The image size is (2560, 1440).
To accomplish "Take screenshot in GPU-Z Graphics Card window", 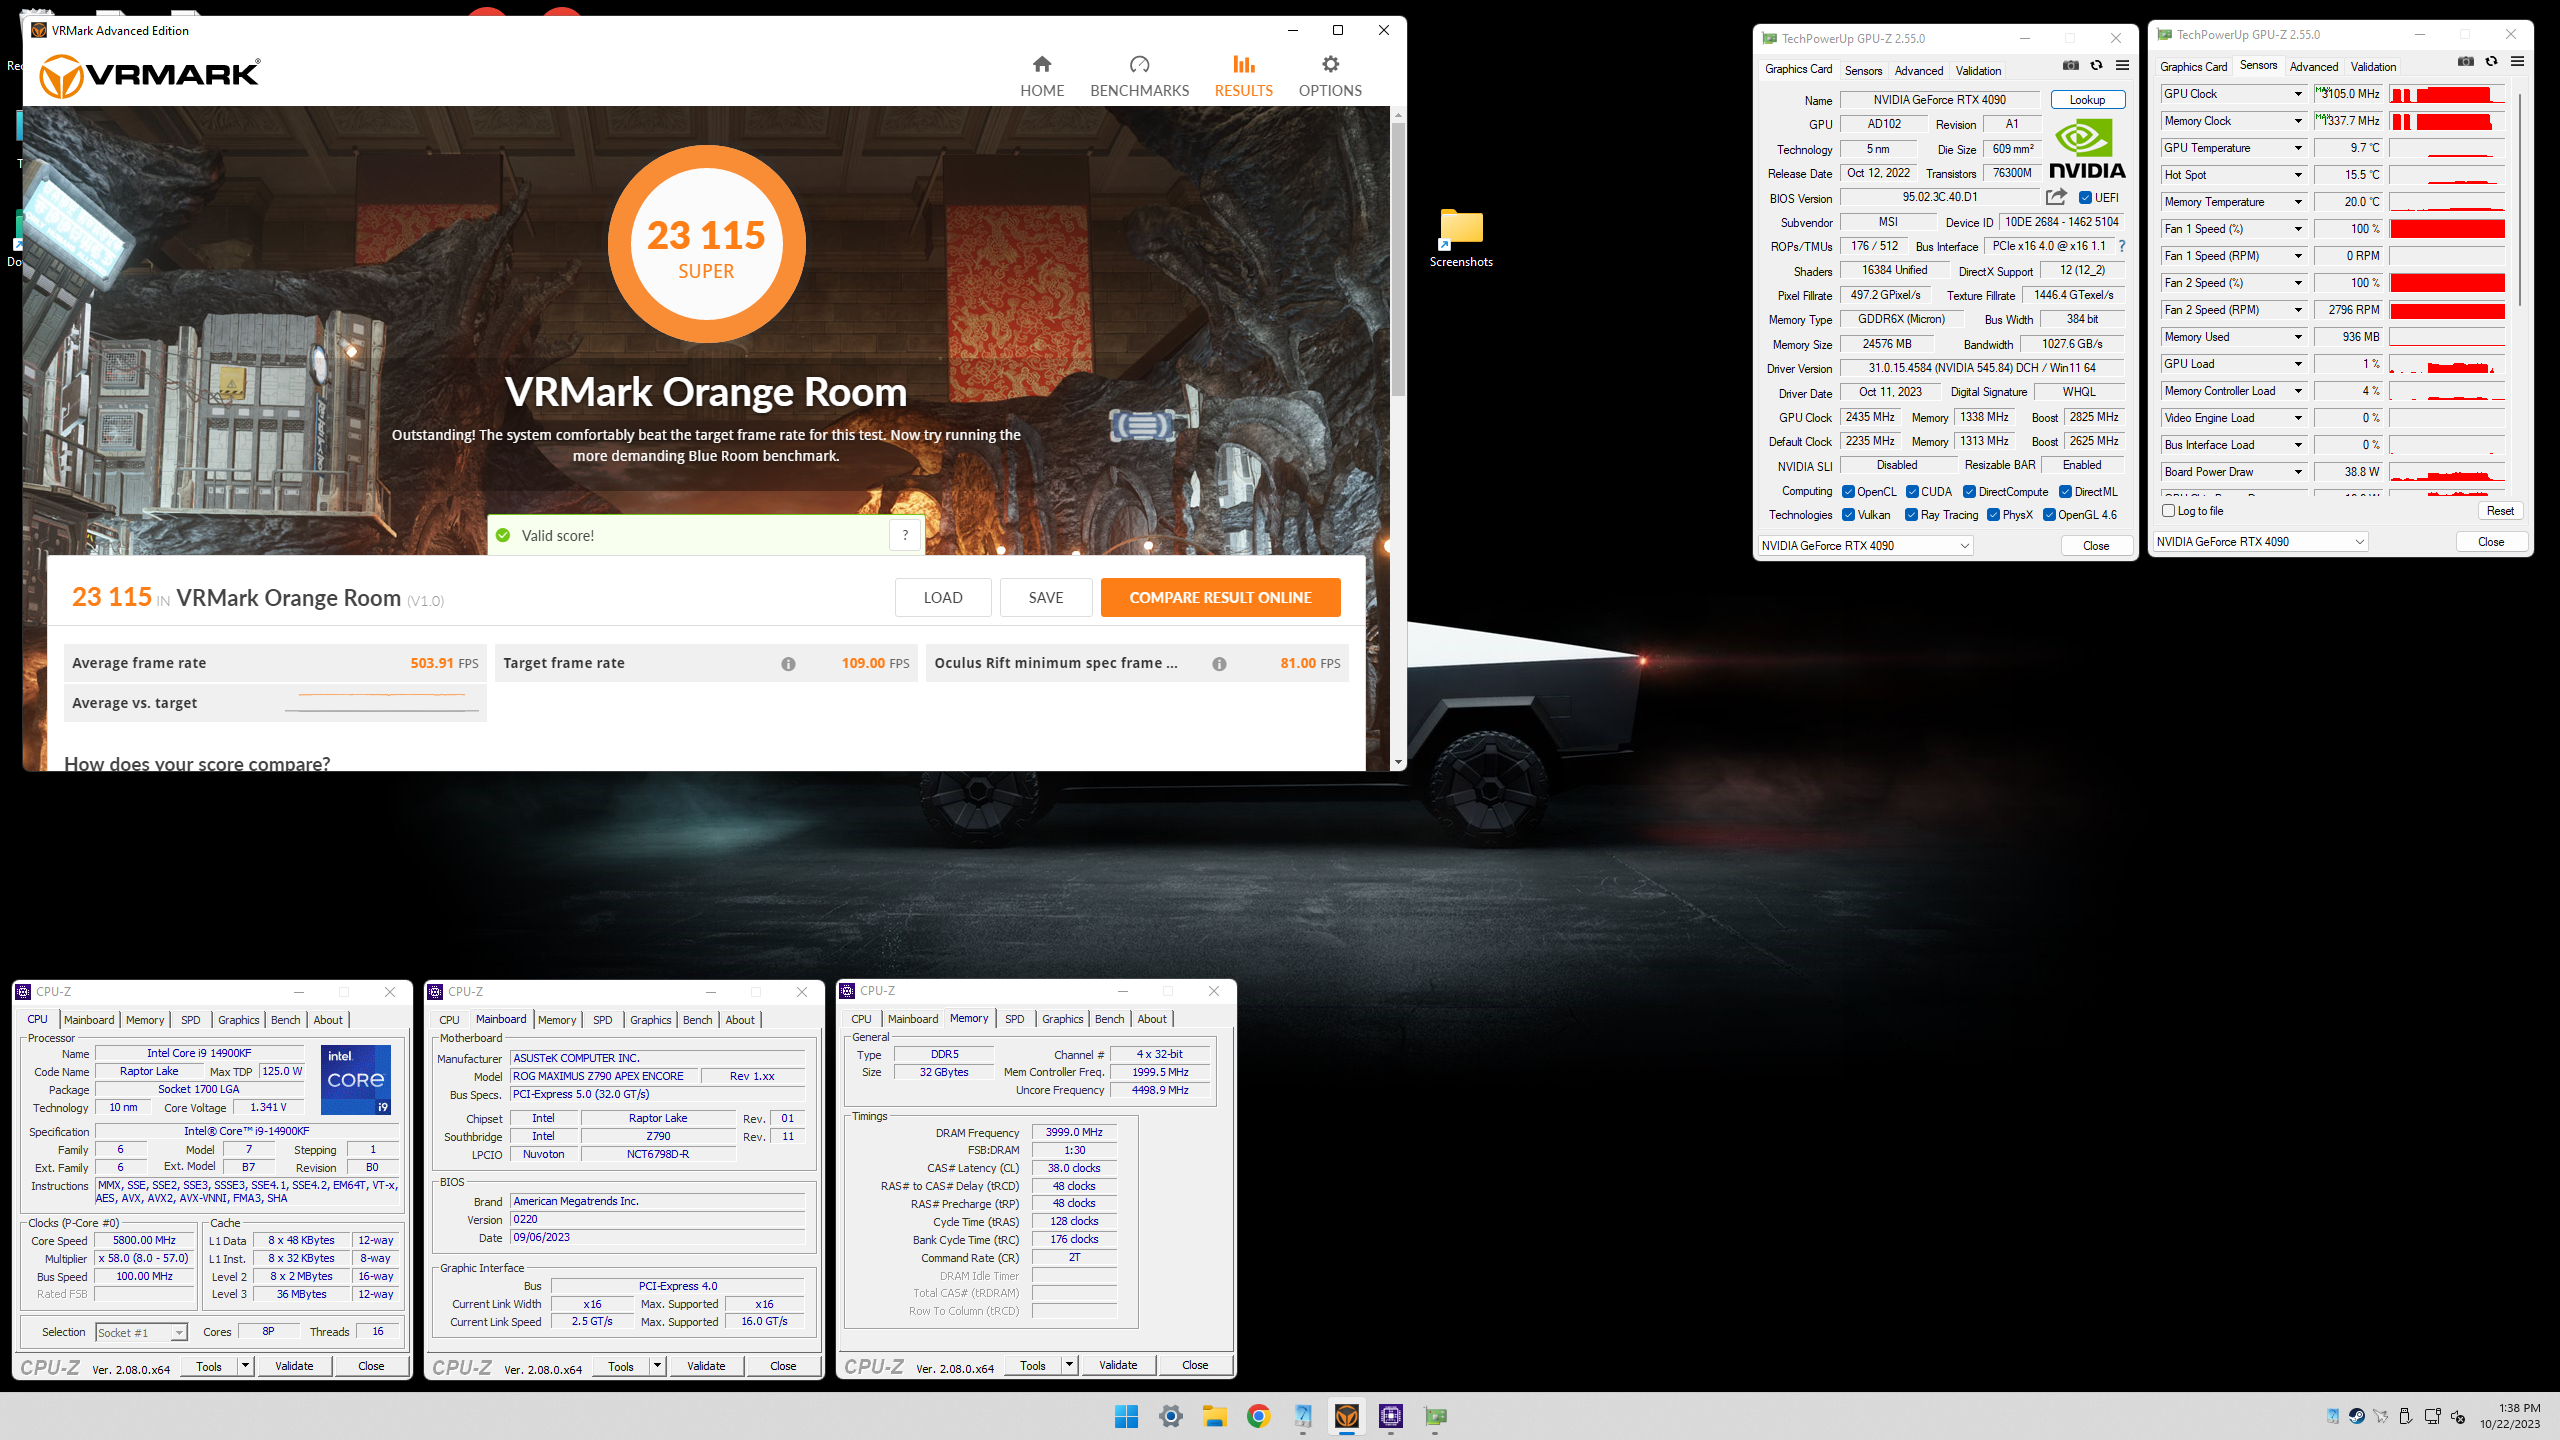I will [2071, 66].
